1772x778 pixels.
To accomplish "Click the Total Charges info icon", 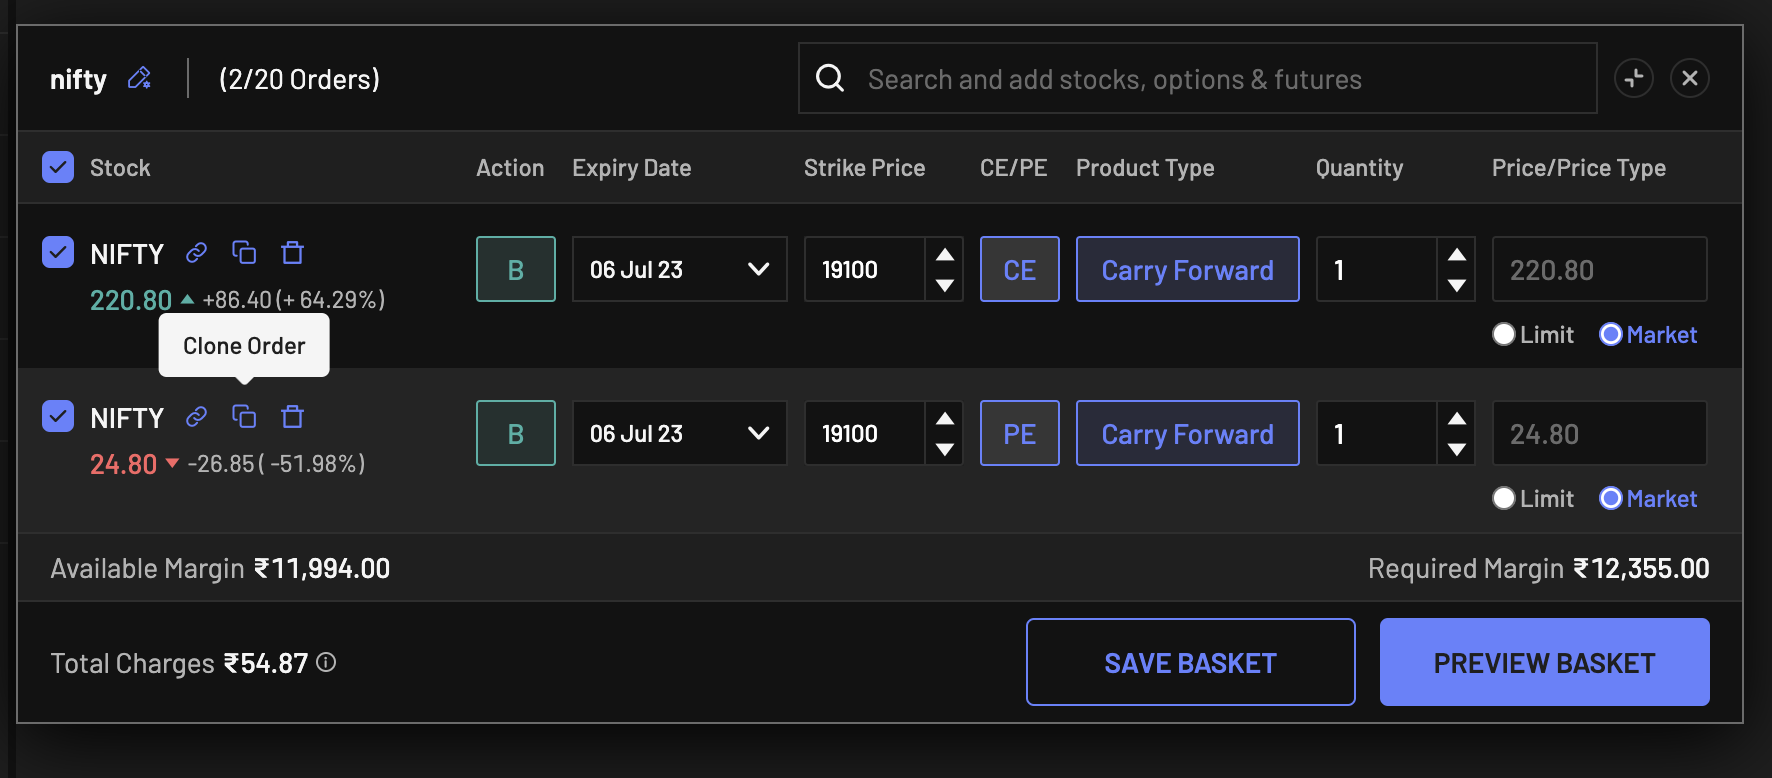I will [326, 662].
